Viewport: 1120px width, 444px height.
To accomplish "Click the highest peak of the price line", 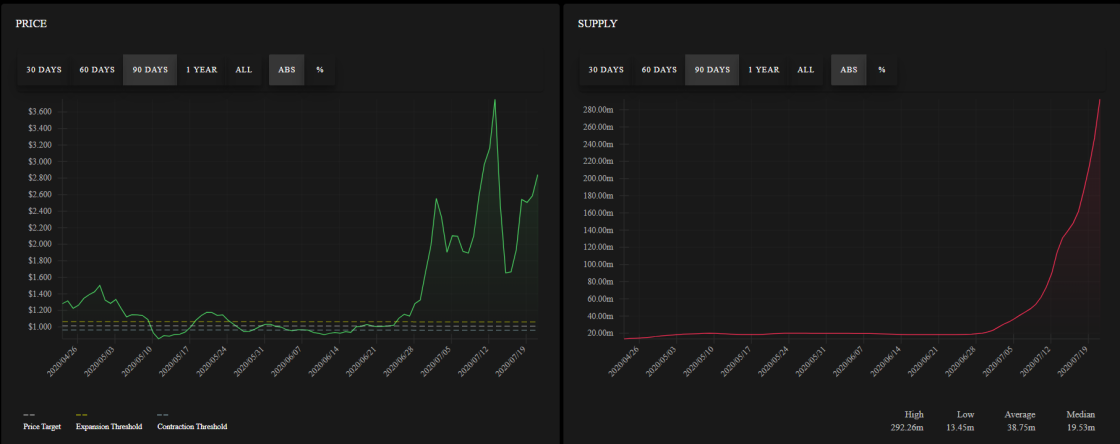I will [x=494, y=100].
